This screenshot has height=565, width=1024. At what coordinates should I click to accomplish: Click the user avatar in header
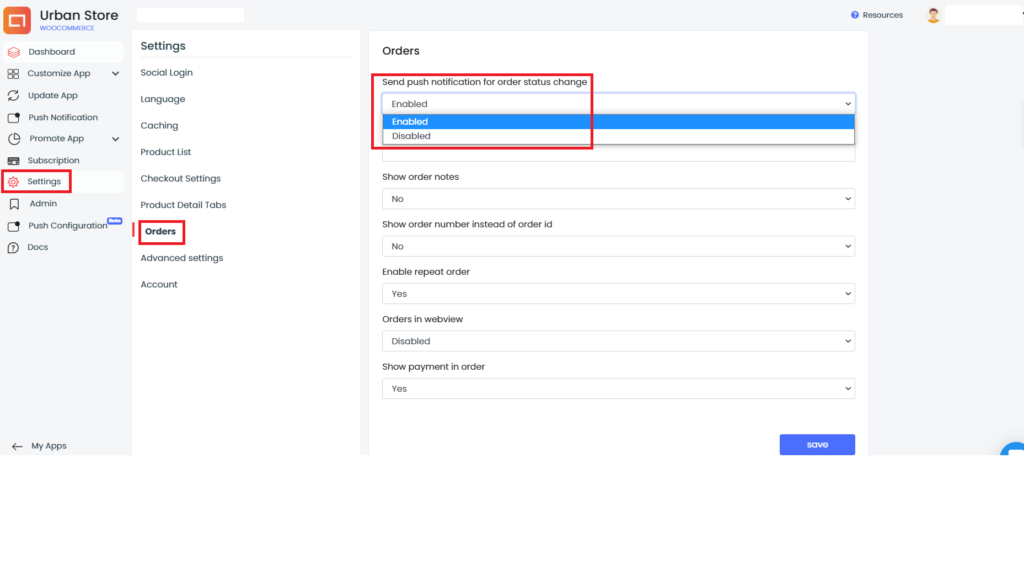click(x=933, y=15)
